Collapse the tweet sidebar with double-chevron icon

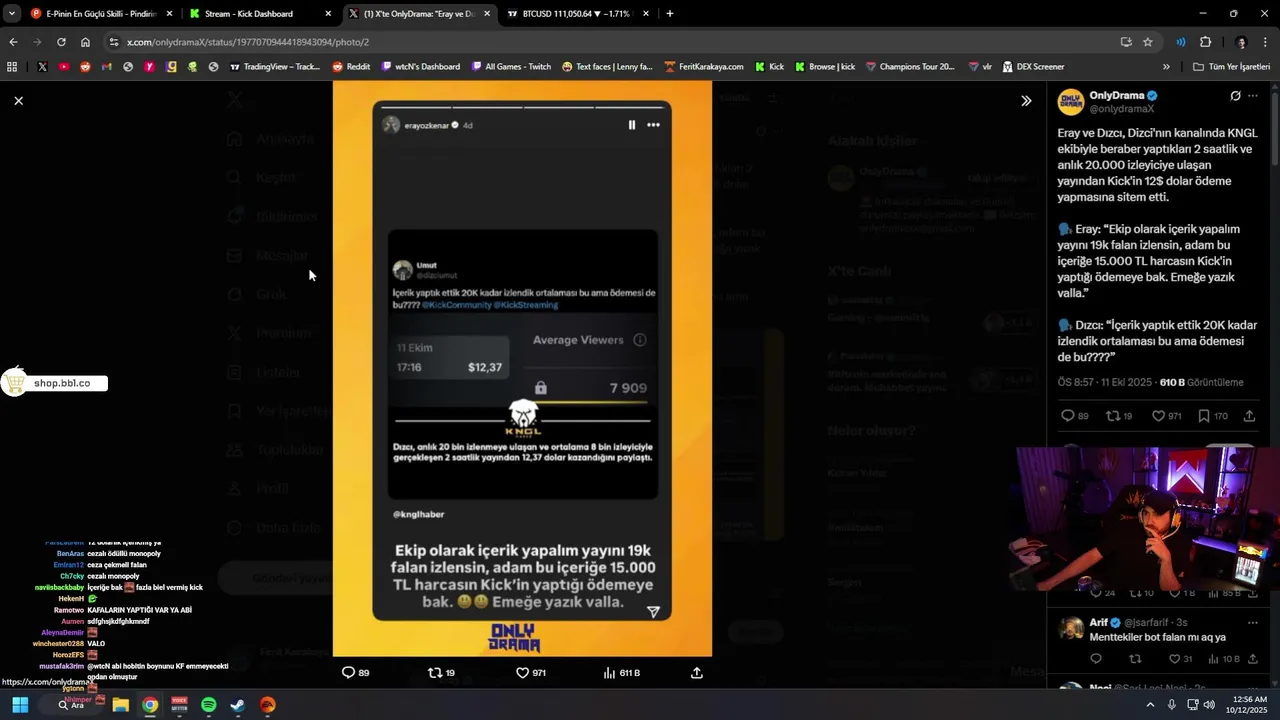pyautogui.click(x=1026, y=100)
